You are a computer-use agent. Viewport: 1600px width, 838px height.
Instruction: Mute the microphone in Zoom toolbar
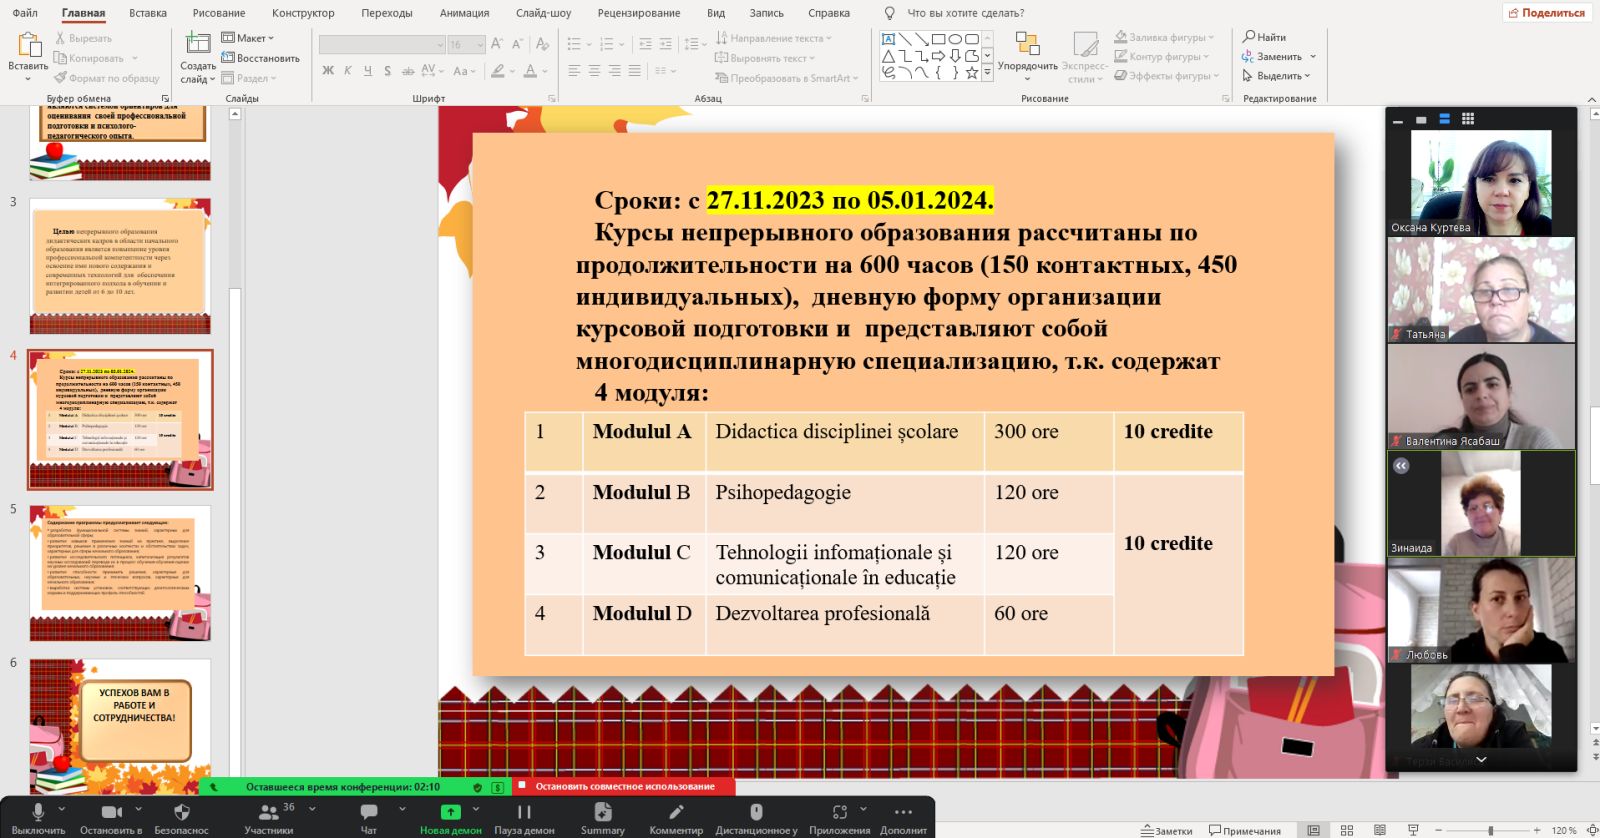(38, 812)
